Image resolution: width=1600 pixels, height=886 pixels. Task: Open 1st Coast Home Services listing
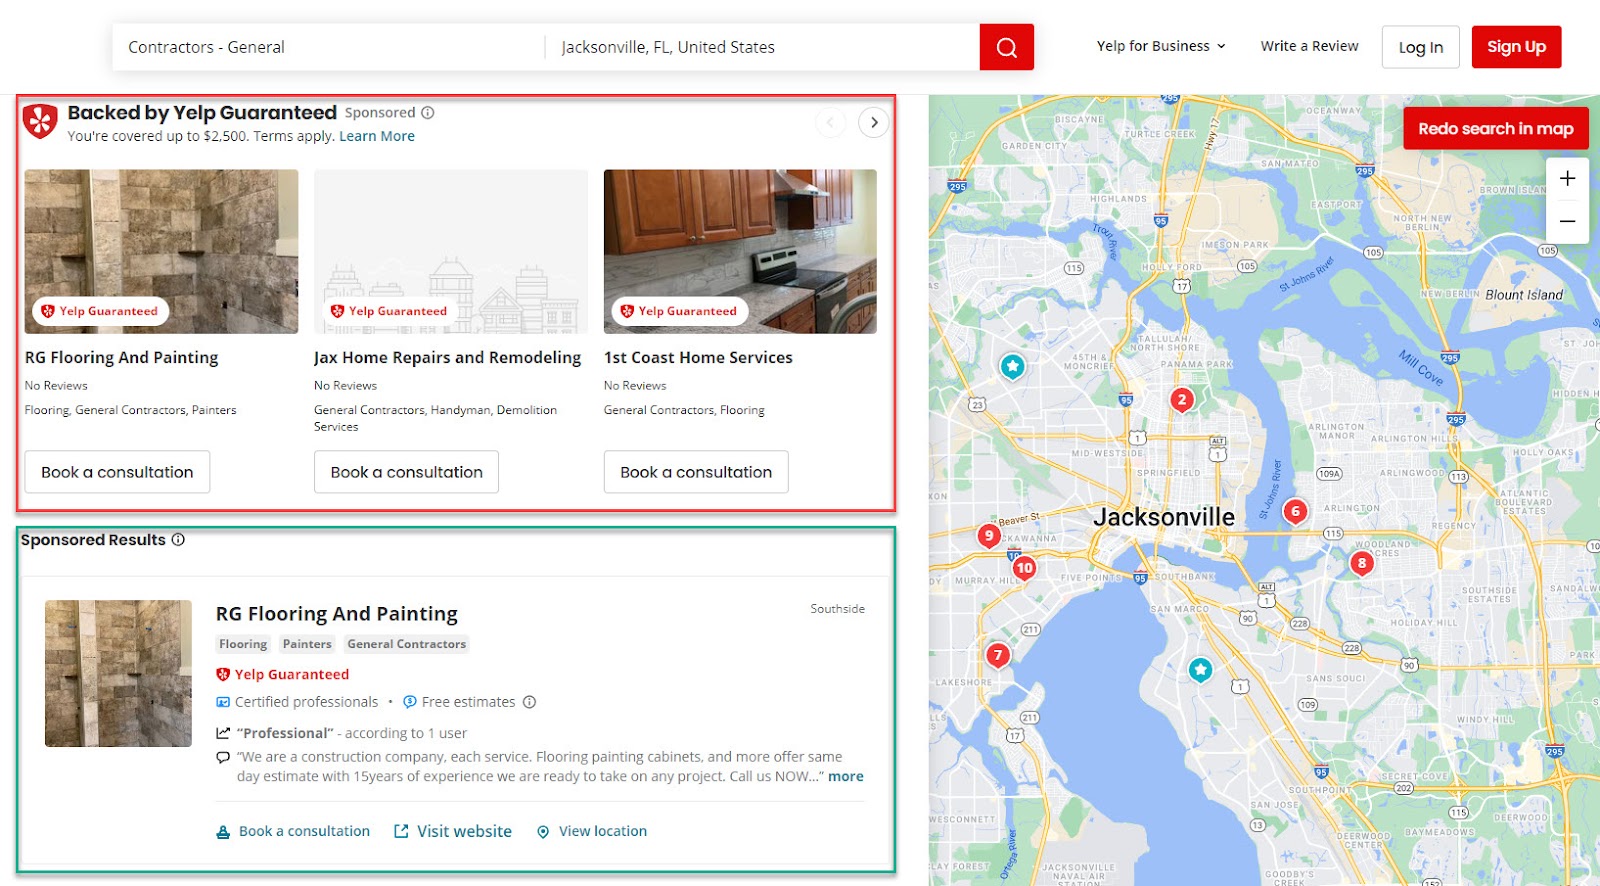pos(698,357)
